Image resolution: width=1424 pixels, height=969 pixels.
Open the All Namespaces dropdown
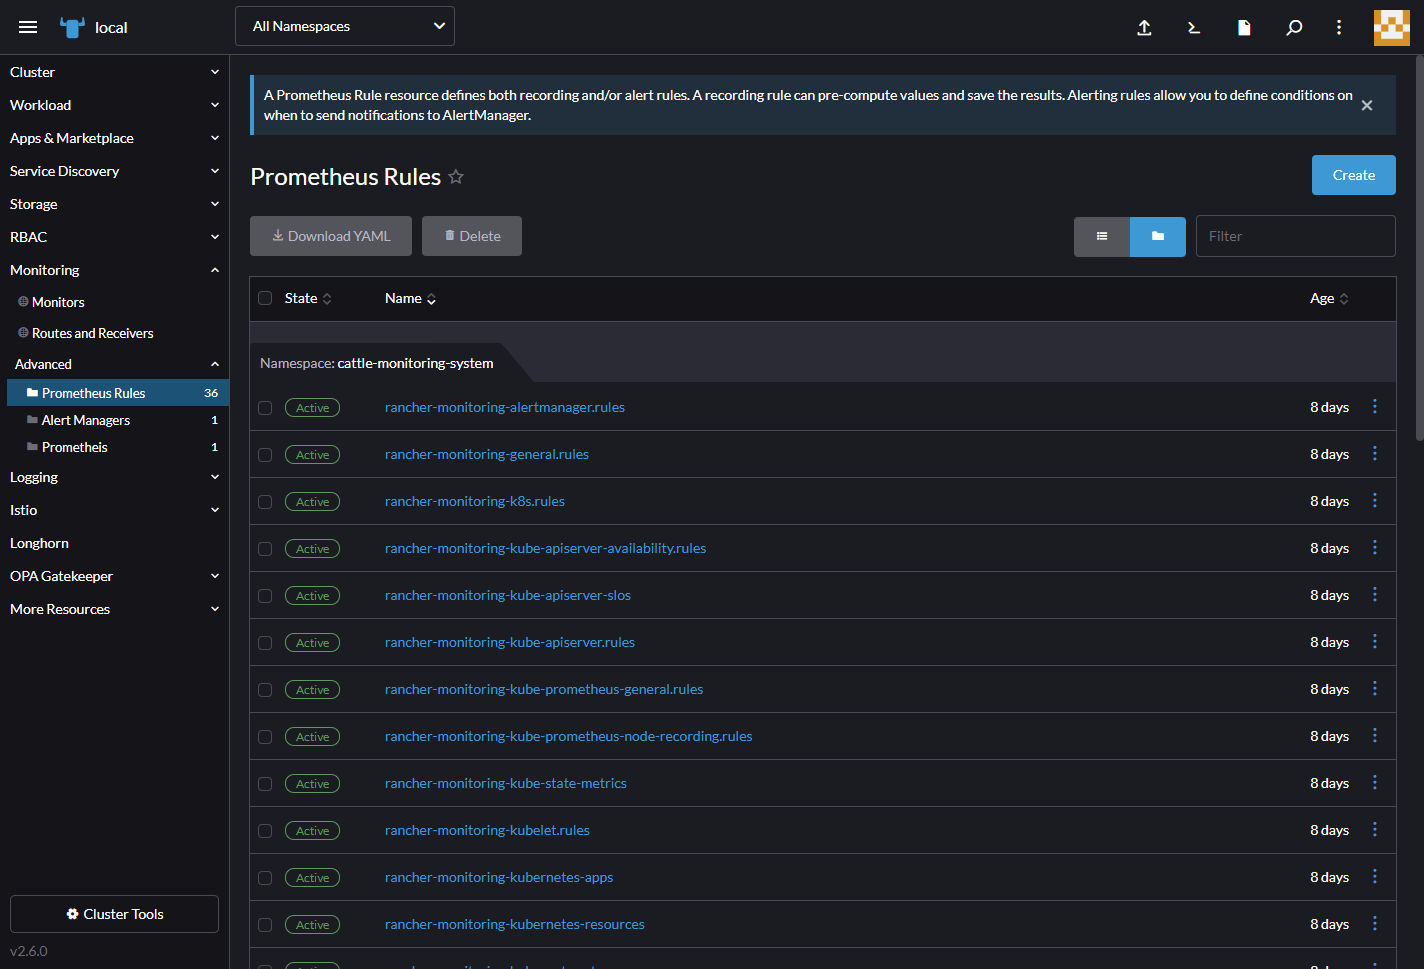pyautogui.click(x=345, y=26)
